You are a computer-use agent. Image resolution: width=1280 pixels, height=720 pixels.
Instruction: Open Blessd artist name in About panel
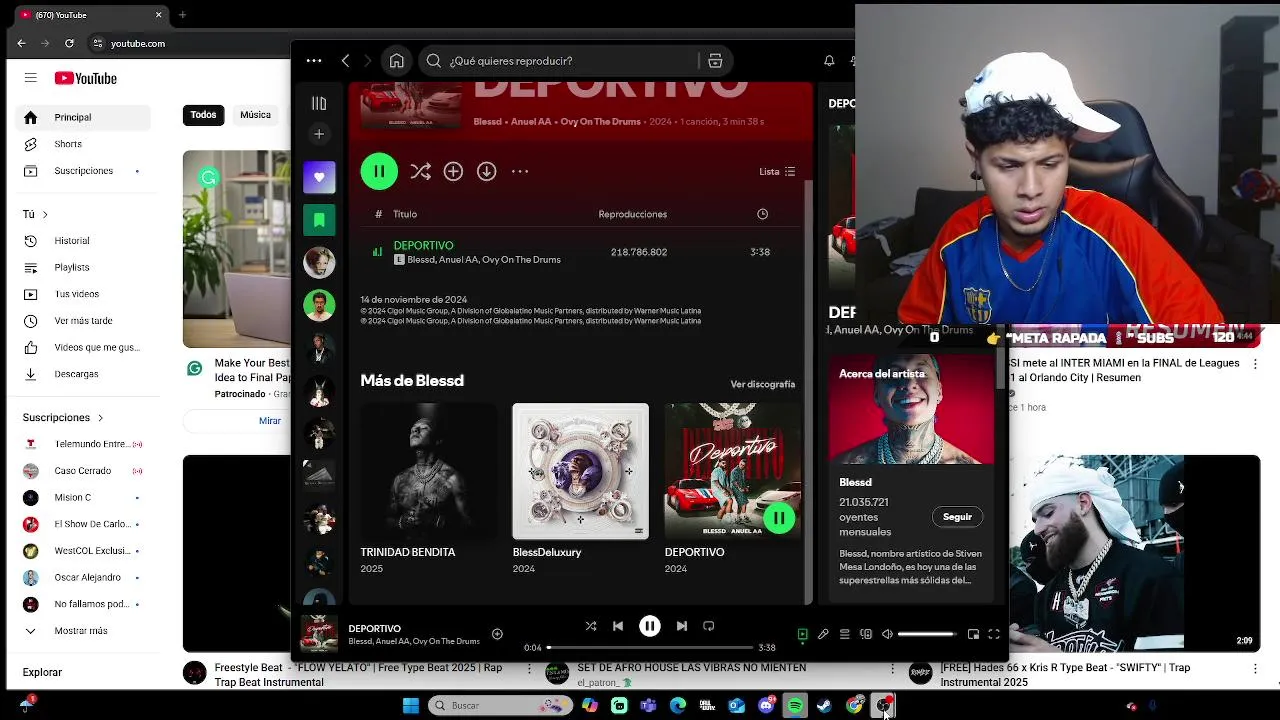click(855, 482)
